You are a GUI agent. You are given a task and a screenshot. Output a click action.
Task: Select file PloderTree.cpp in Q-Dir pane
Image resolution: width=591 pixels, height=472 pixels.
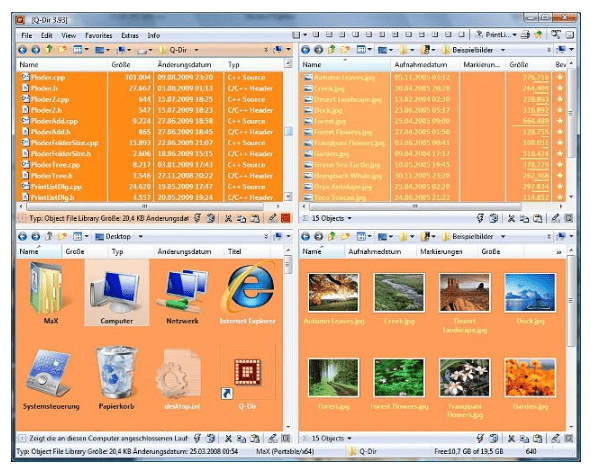click(149, 165)
